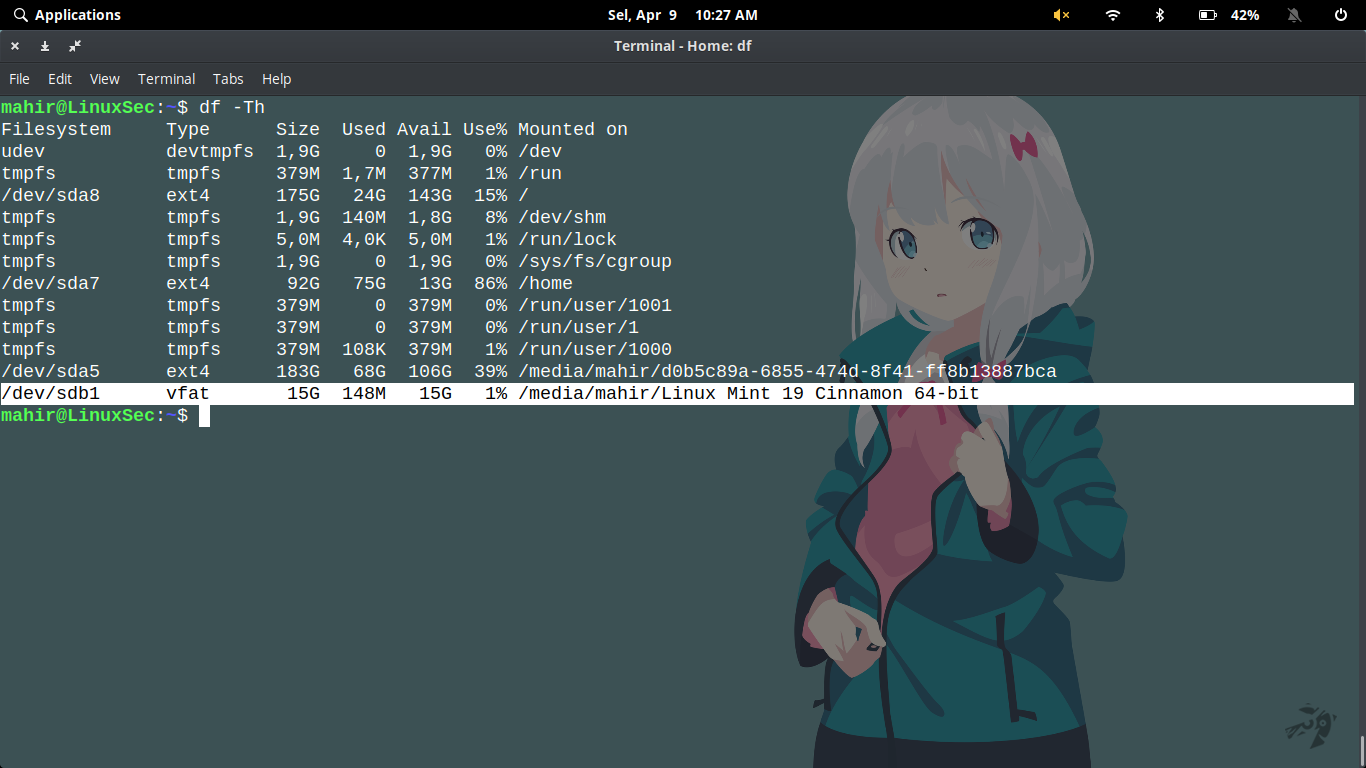Click the 'Use%' column header

point(485,129)
